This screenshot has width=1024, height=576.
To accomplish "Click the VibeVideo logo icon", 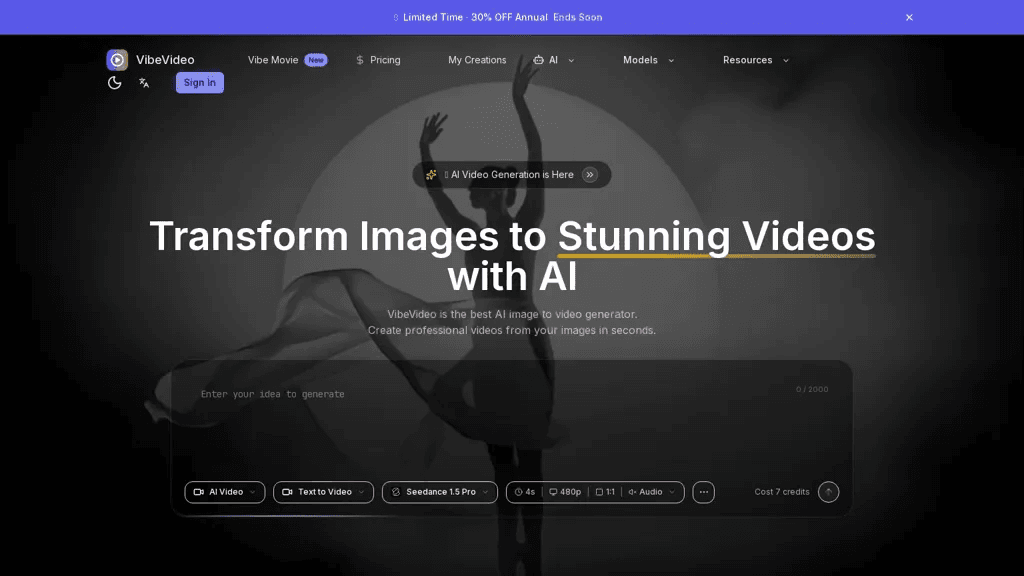I will click(x=117, y=59).
